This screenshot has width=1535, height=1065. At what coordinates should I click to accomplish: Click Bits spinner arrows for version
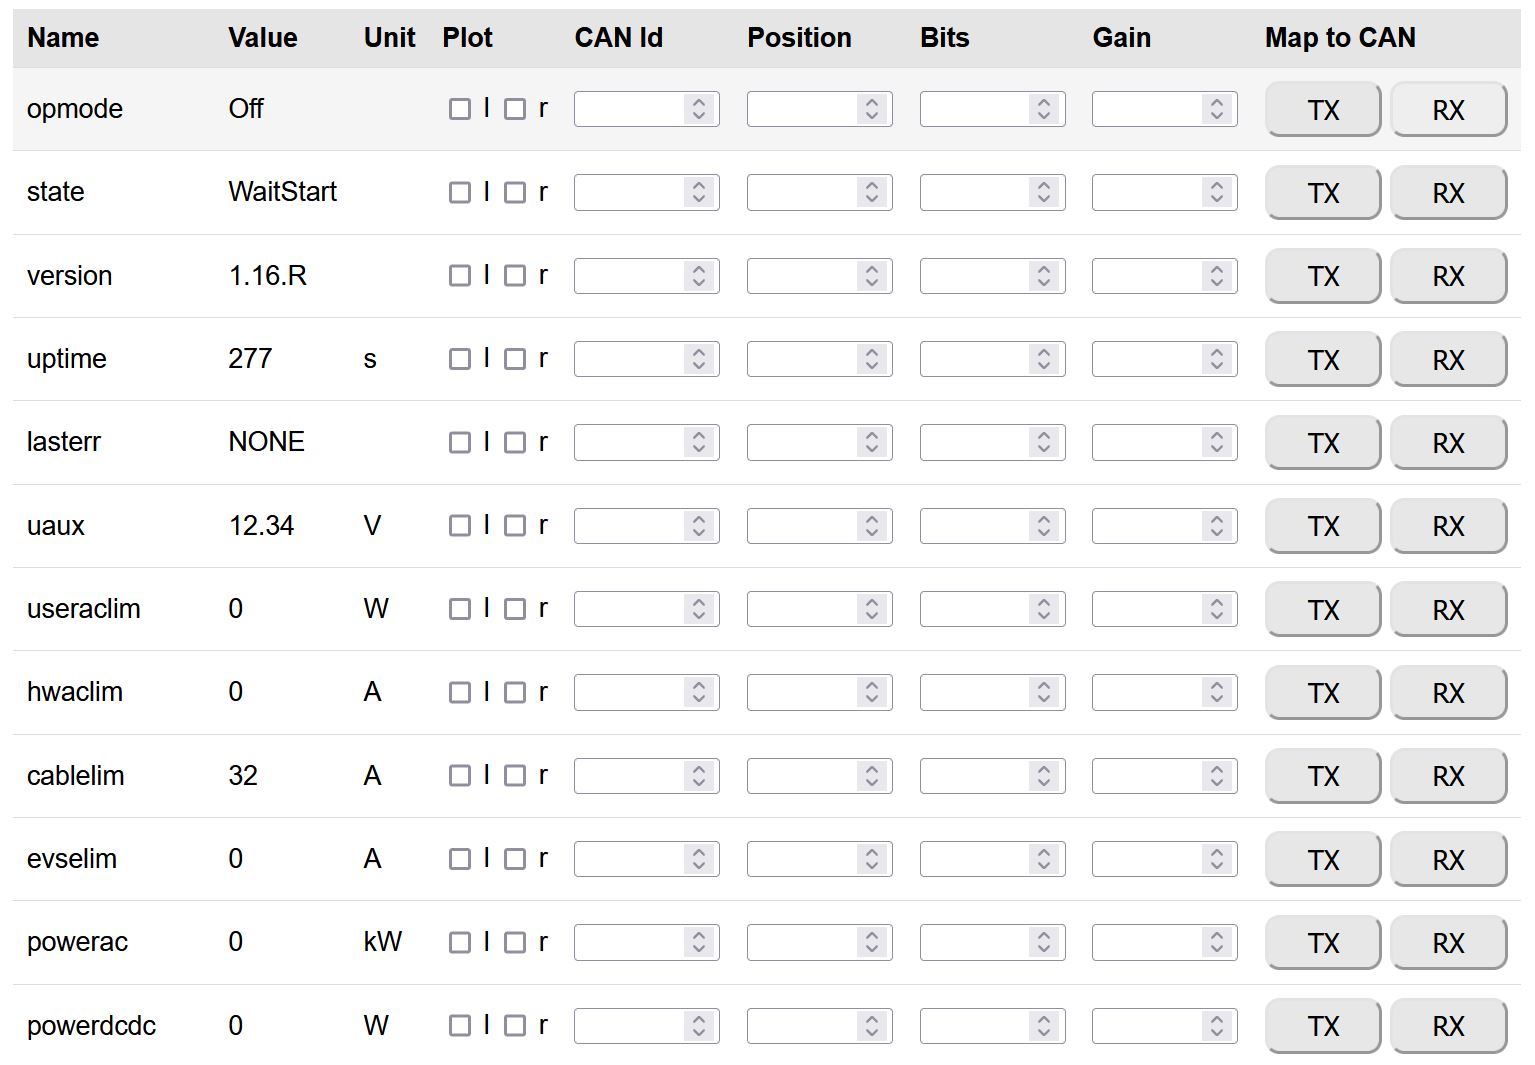click(1044, 276)
